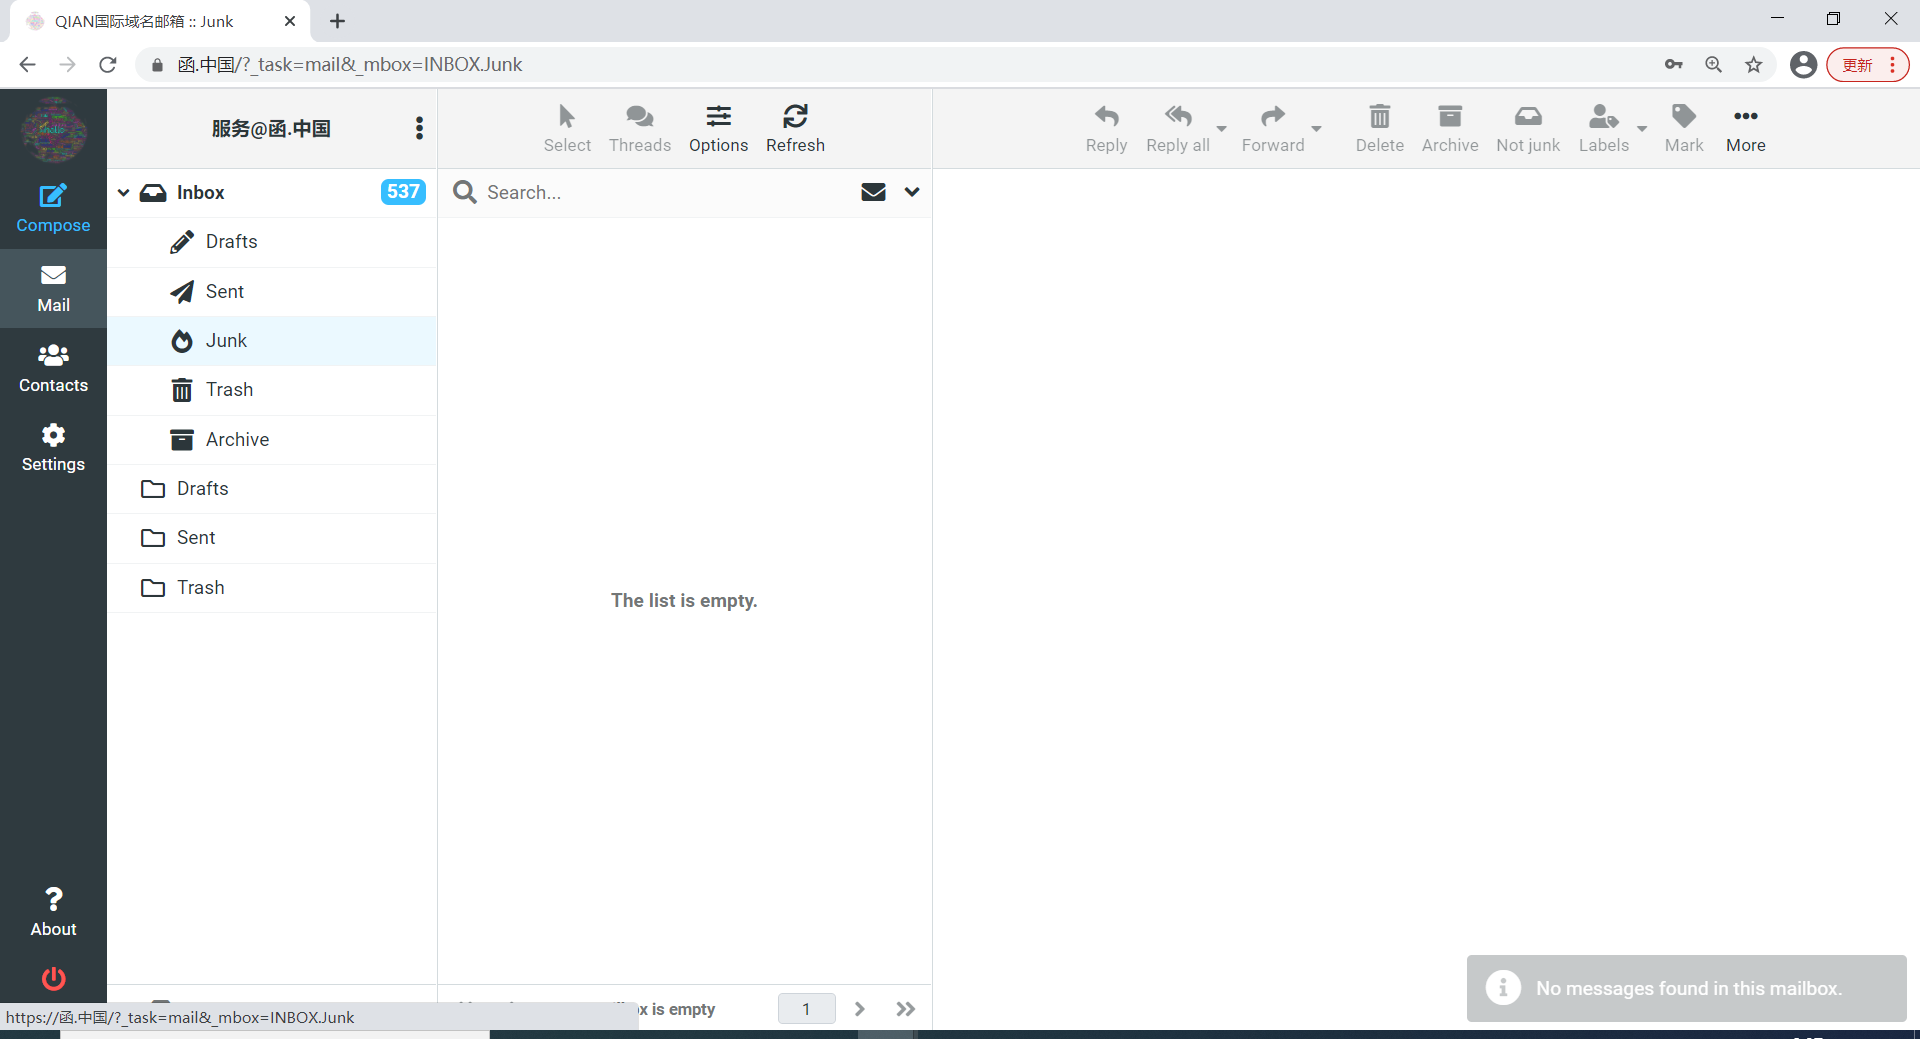Open the More actions menu
Screen dimensions: 1920x1039
[x=1746, y=128]
